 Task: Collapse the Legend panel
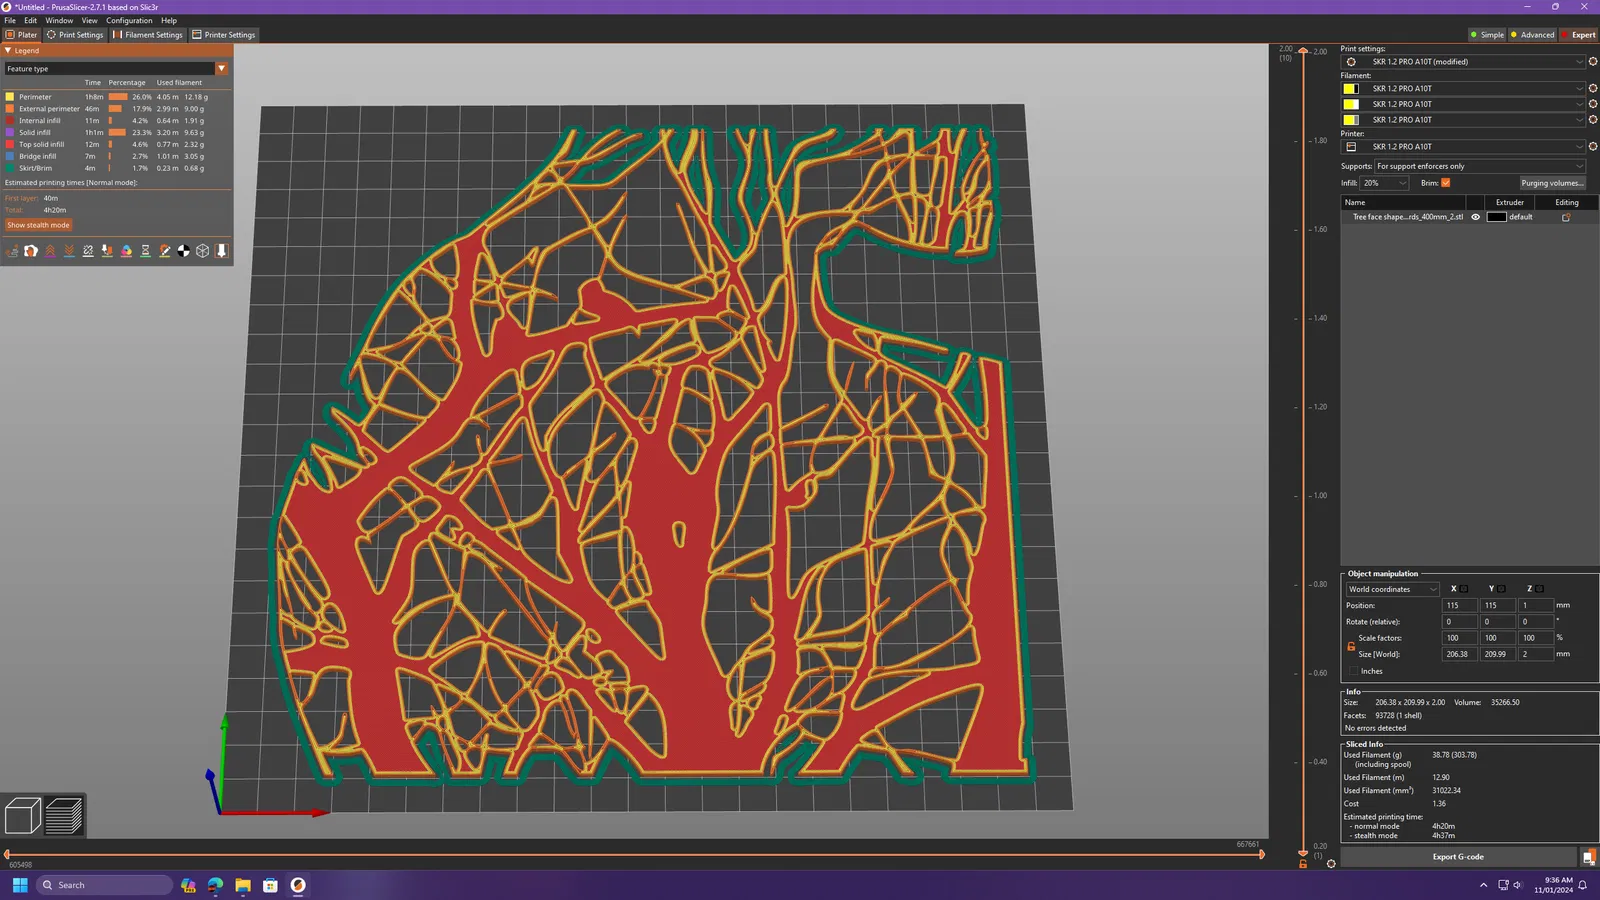point(8,50)
